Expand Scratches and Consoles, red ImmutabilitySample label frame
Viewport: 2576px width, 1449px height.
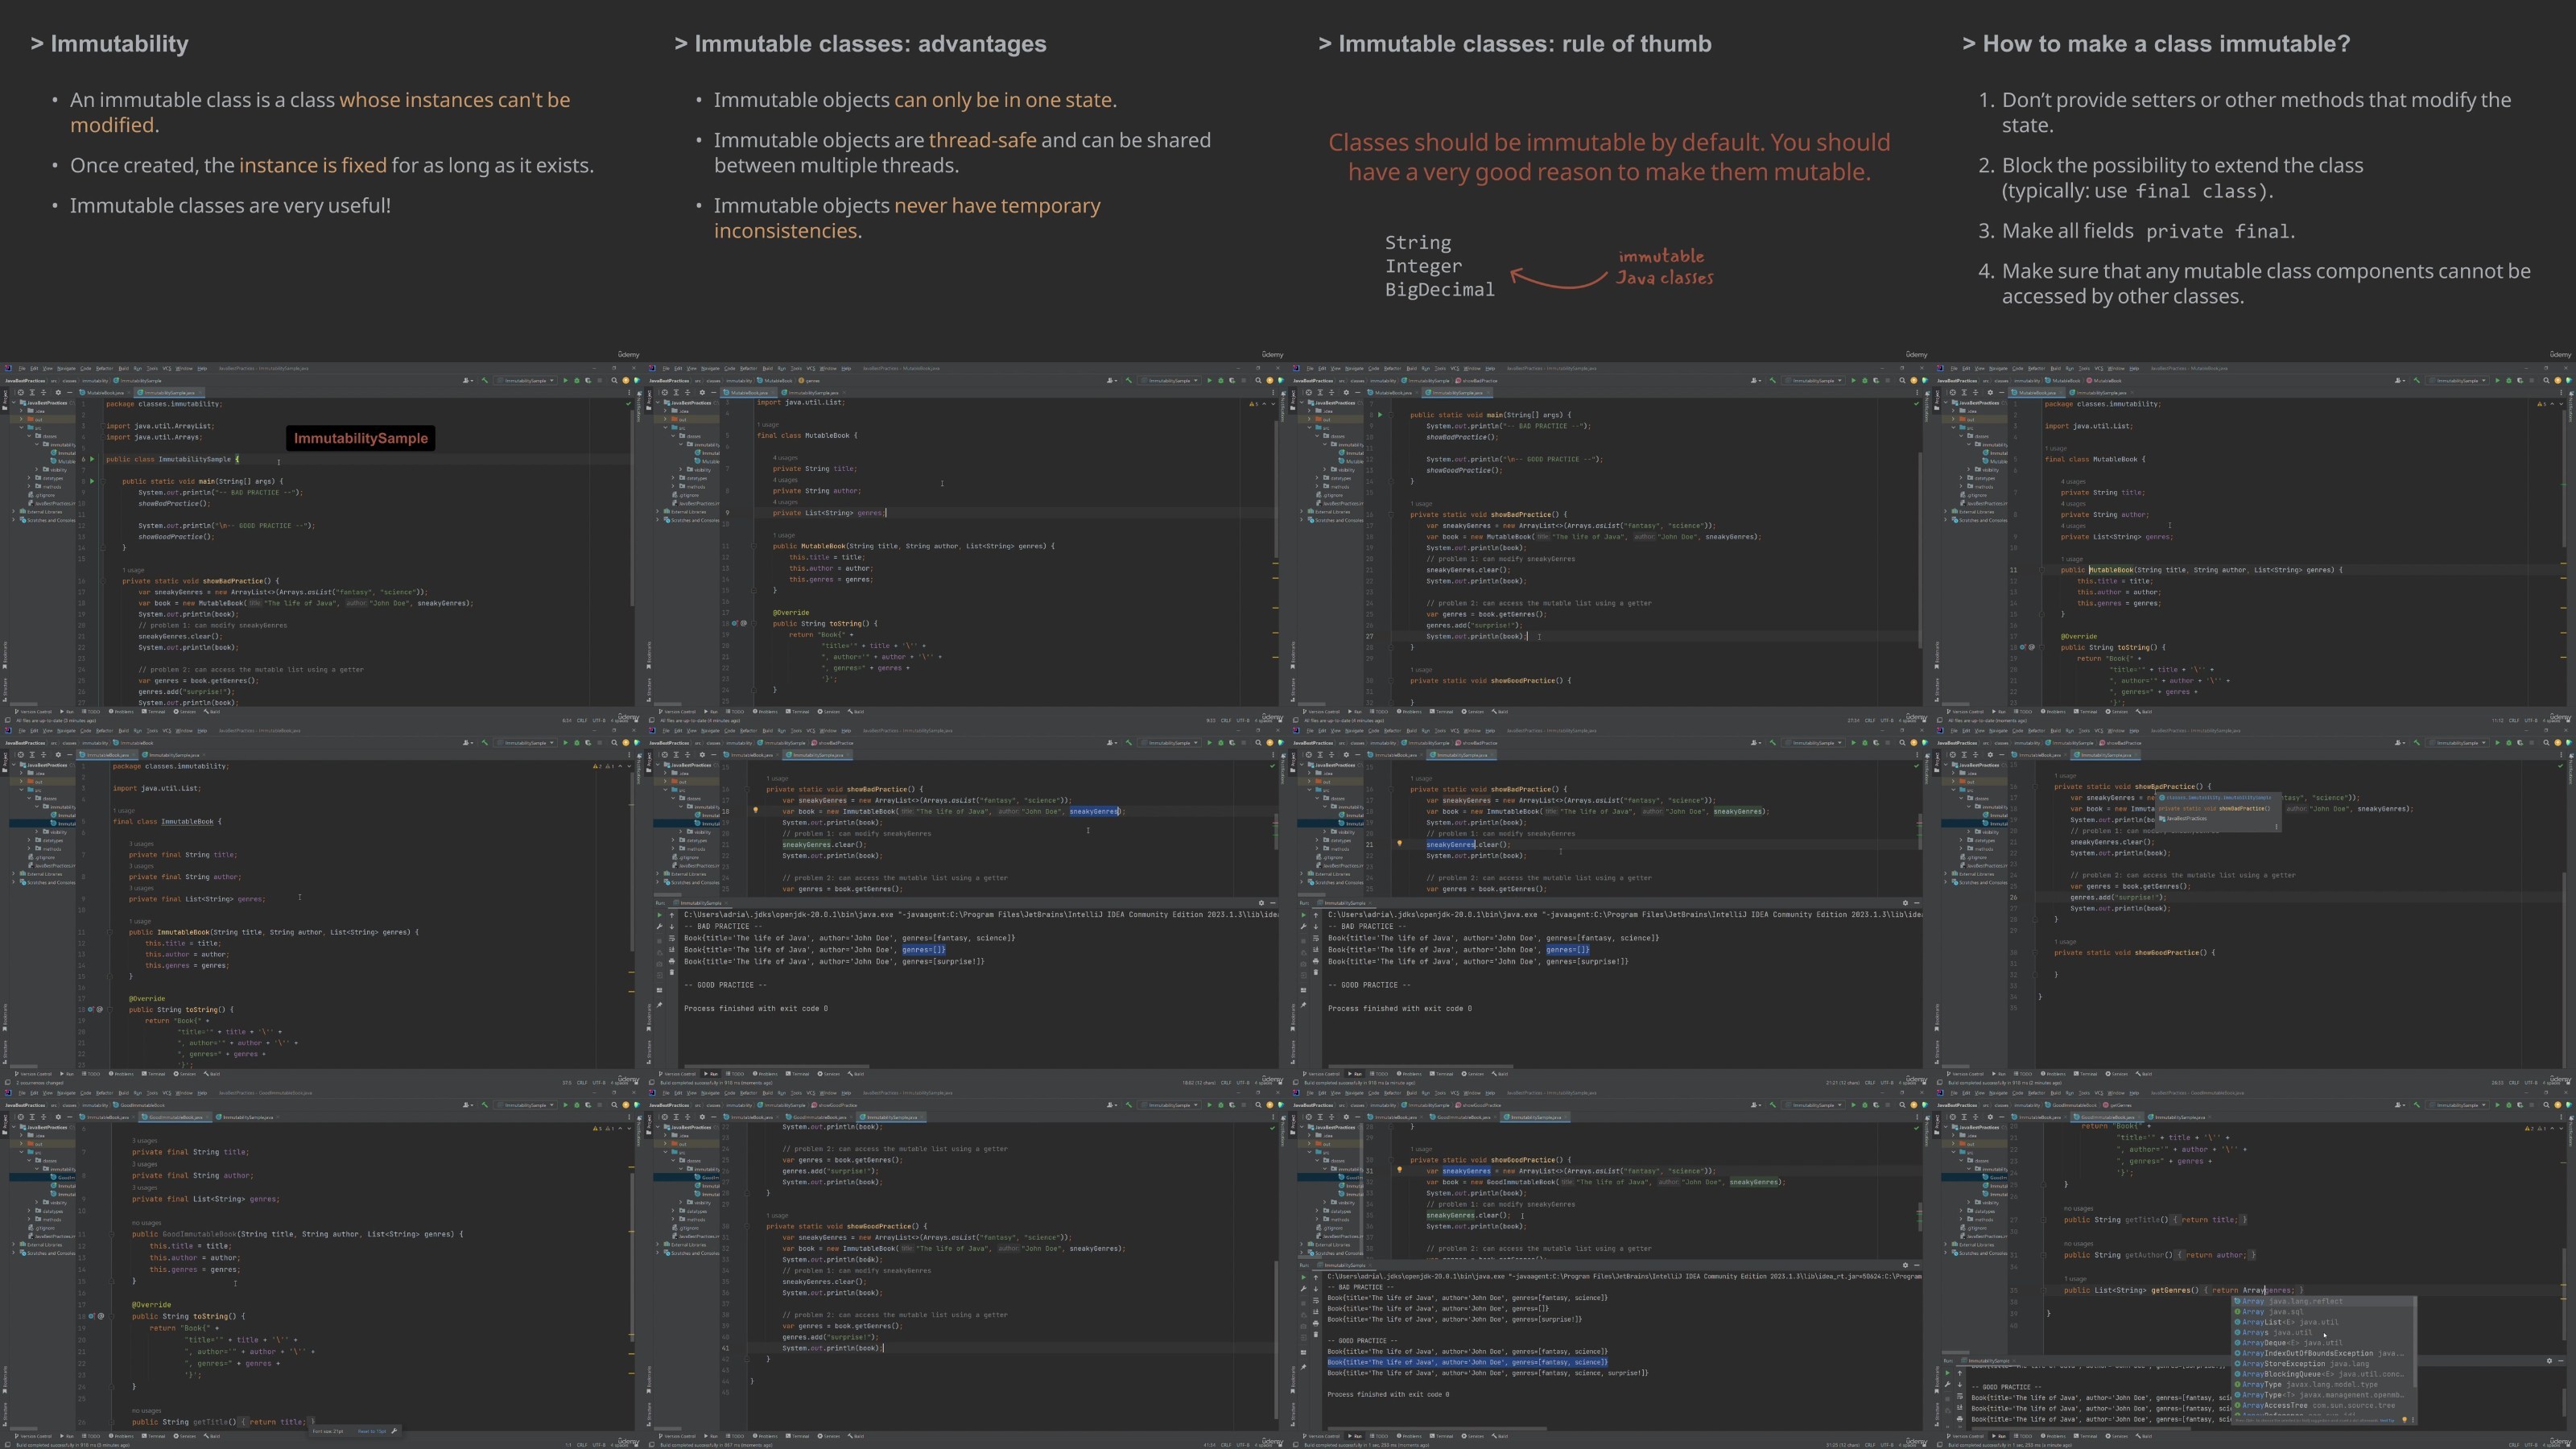(13, 520)
